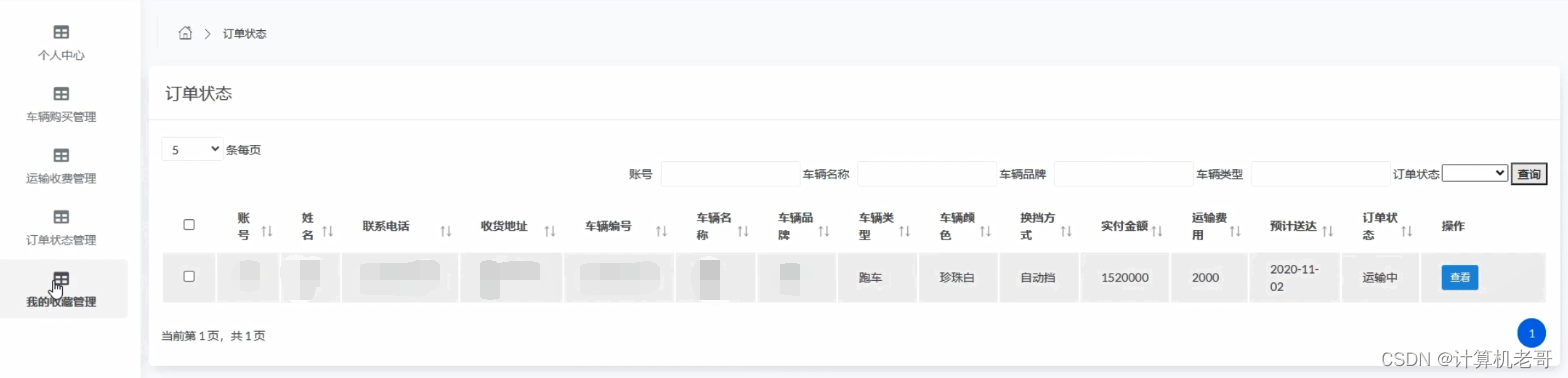The width and height of the screenshot is (1568, 378).
Task: Open the 订单状态管理 sidebar icon
Action: click(x=61, y=217)
